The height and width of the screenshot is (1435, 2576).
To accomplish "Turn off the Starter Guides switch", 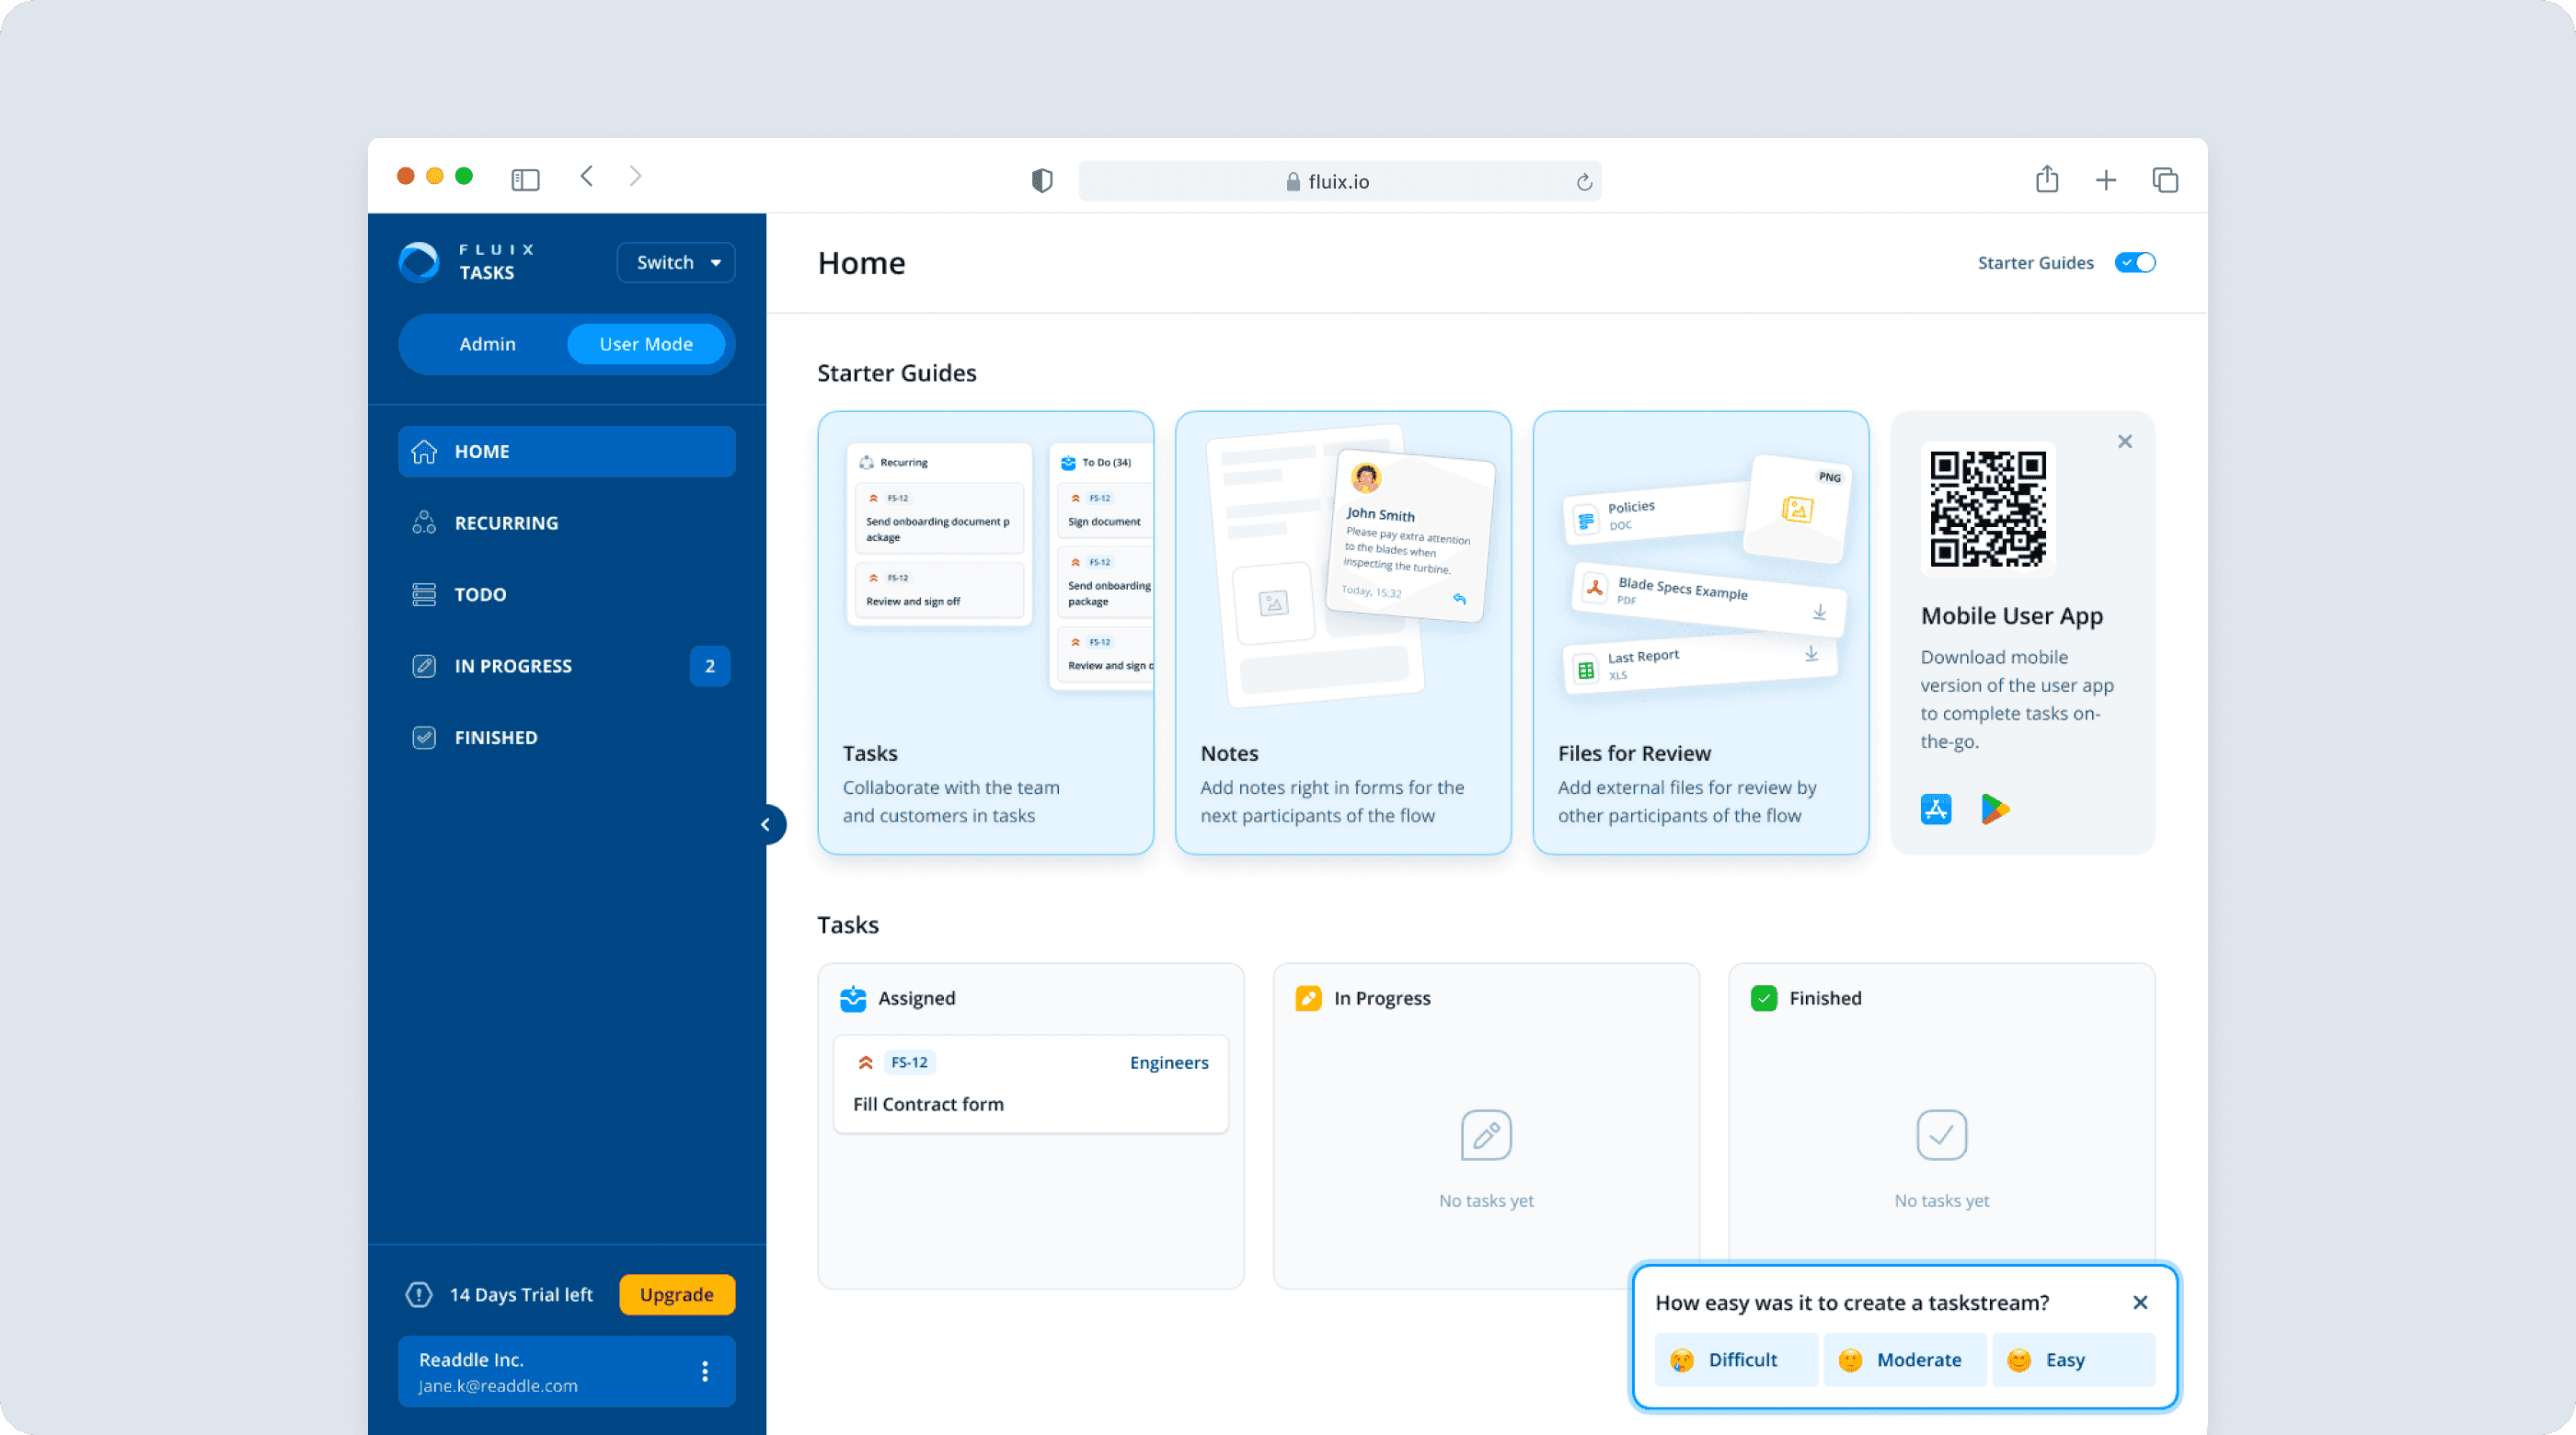I will pos(2135,263).
